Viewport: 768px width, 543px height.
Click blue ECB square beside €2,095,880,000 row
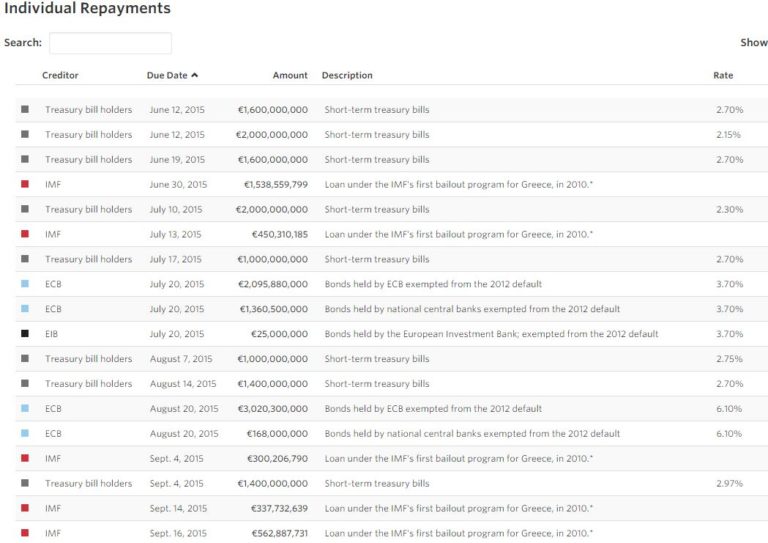[x=25, y=284]
